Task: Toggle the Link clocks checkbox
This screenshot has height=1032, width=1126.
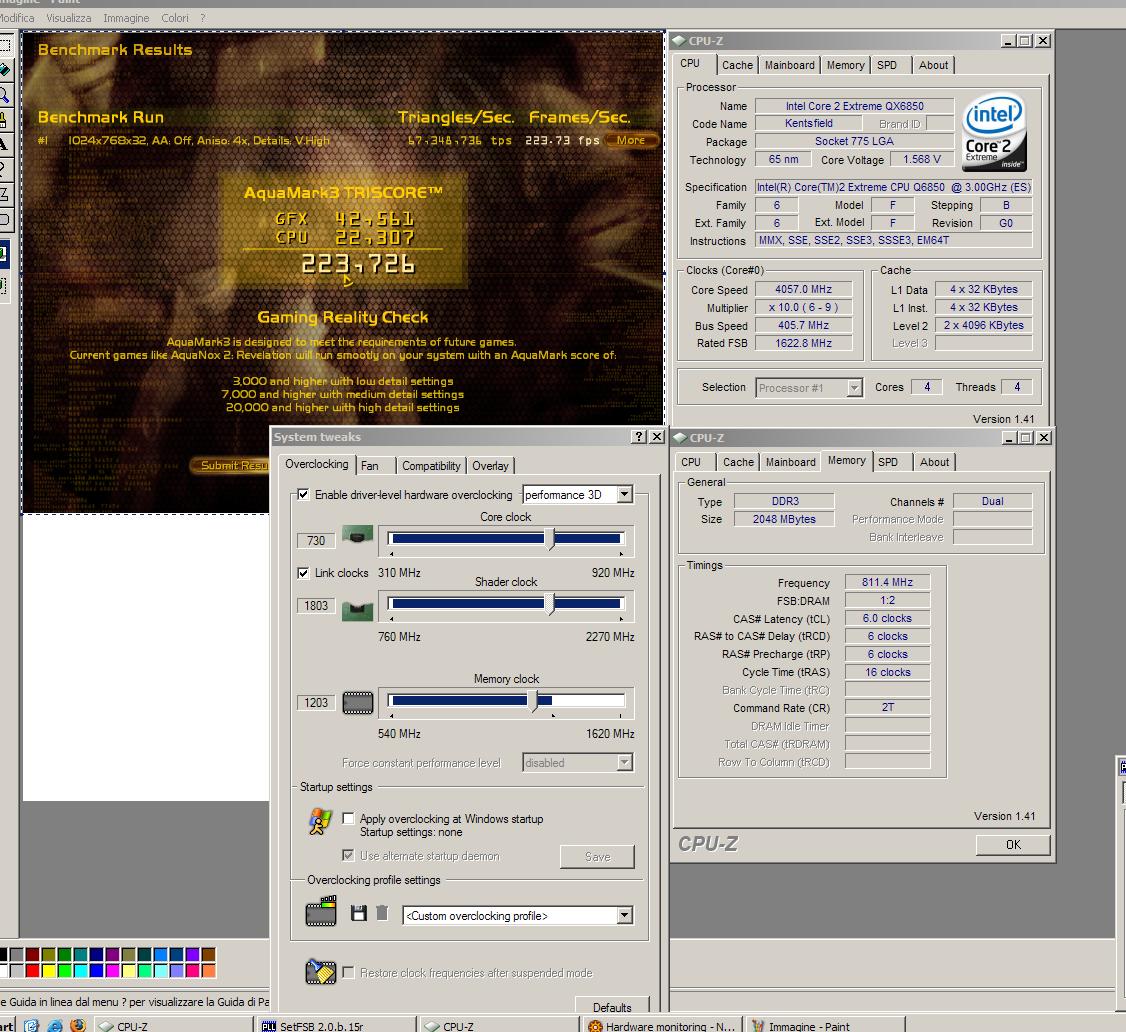Action: click(303, 573)
